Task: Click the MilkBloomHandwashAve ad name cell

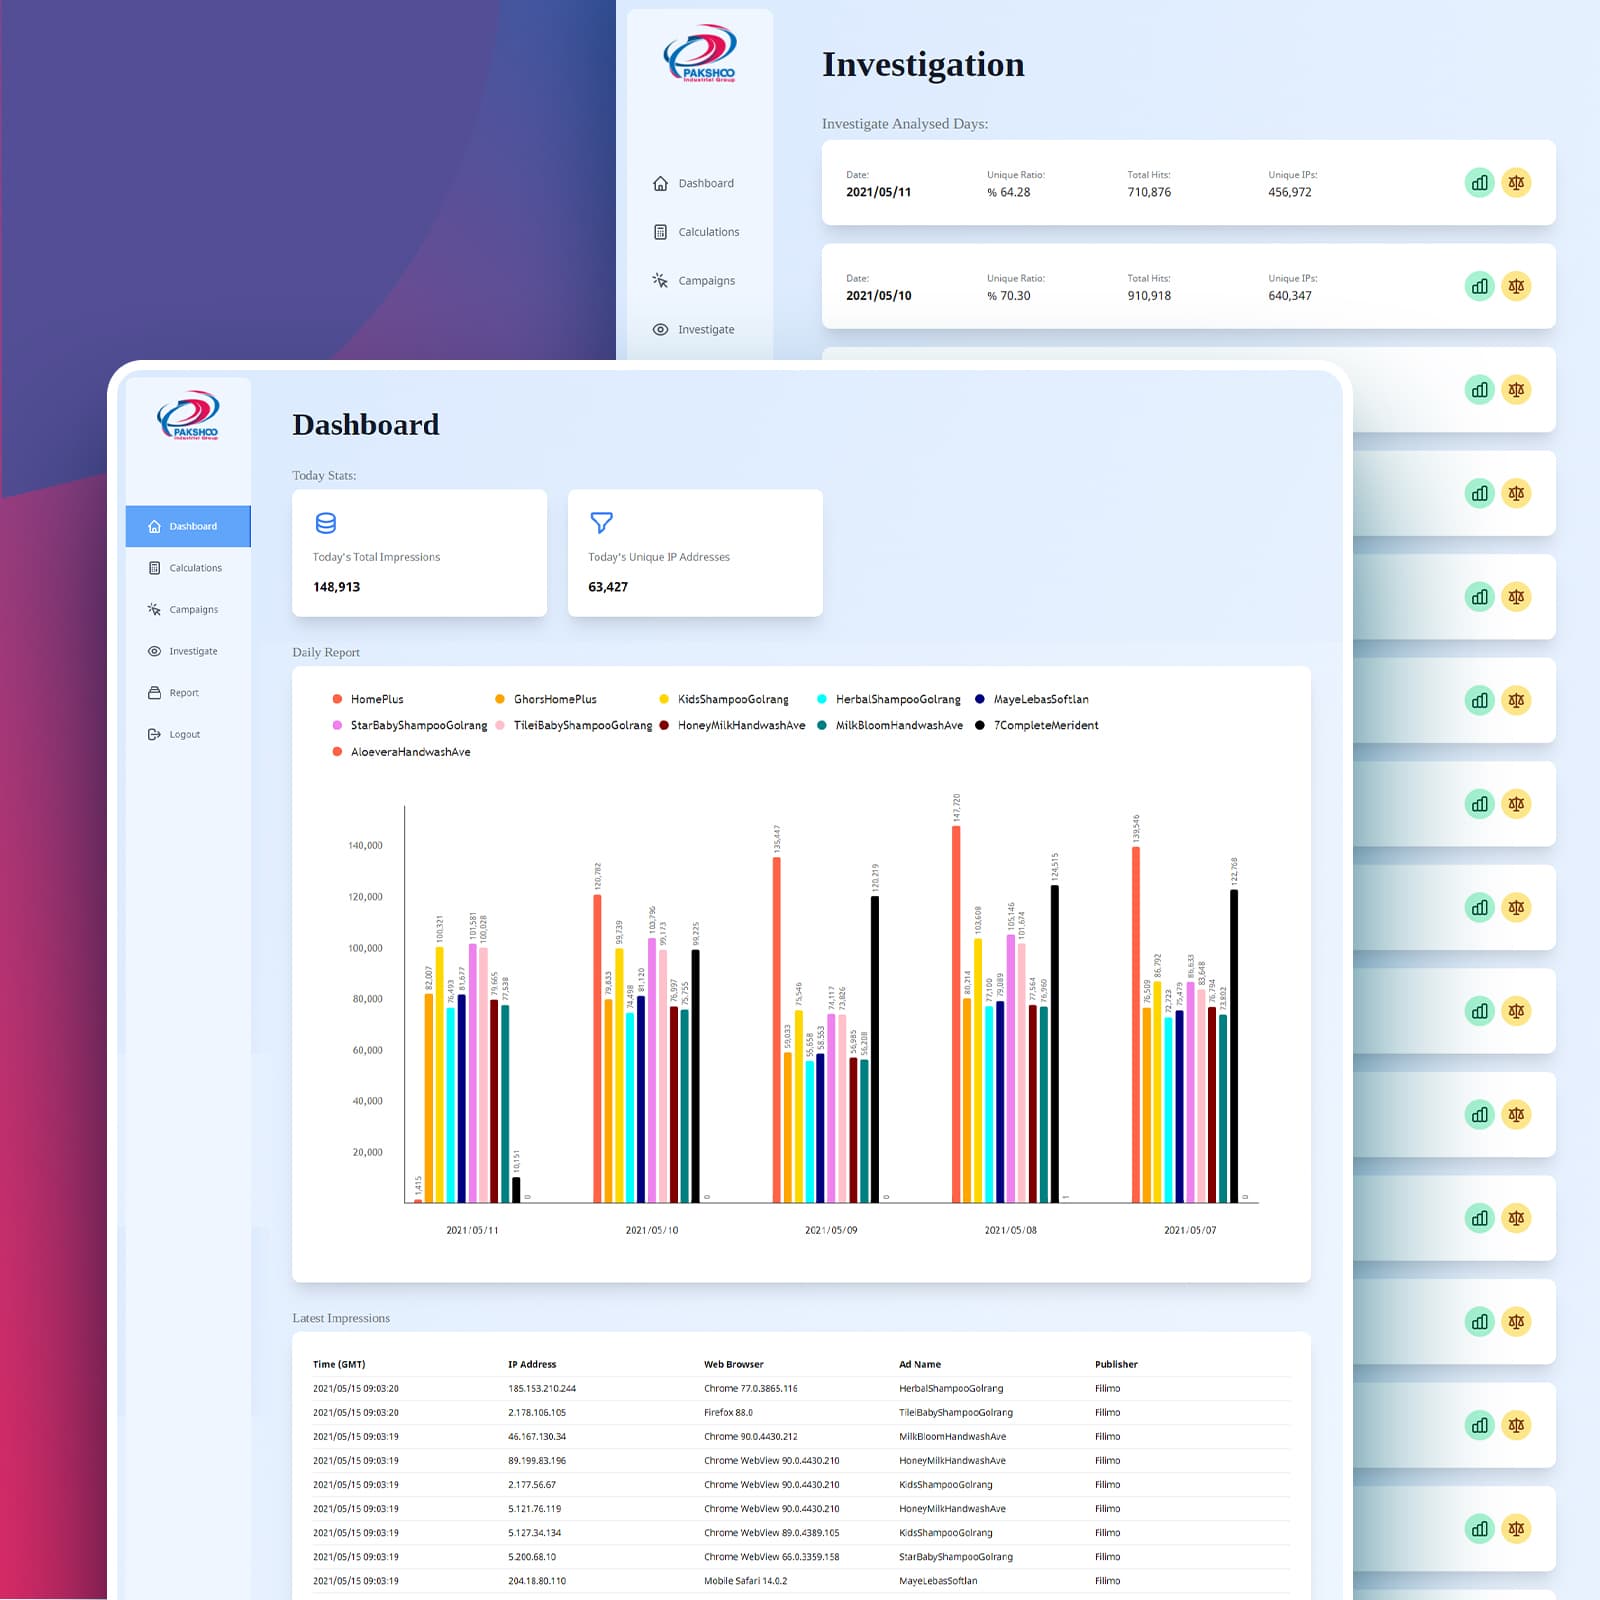Action: (952, 1436)
